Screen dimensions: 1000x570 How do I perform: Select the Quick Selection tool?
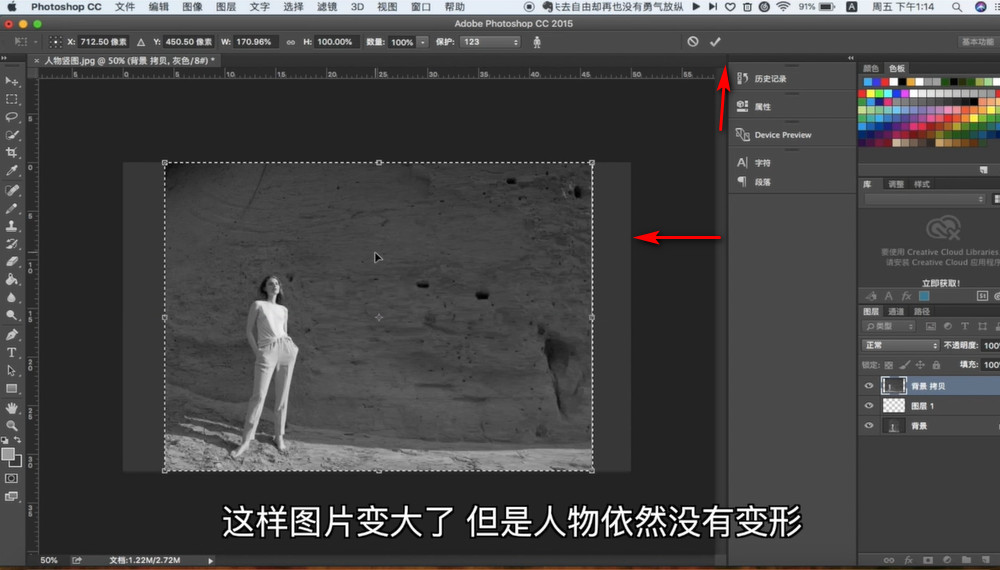[x=11, y=135]
